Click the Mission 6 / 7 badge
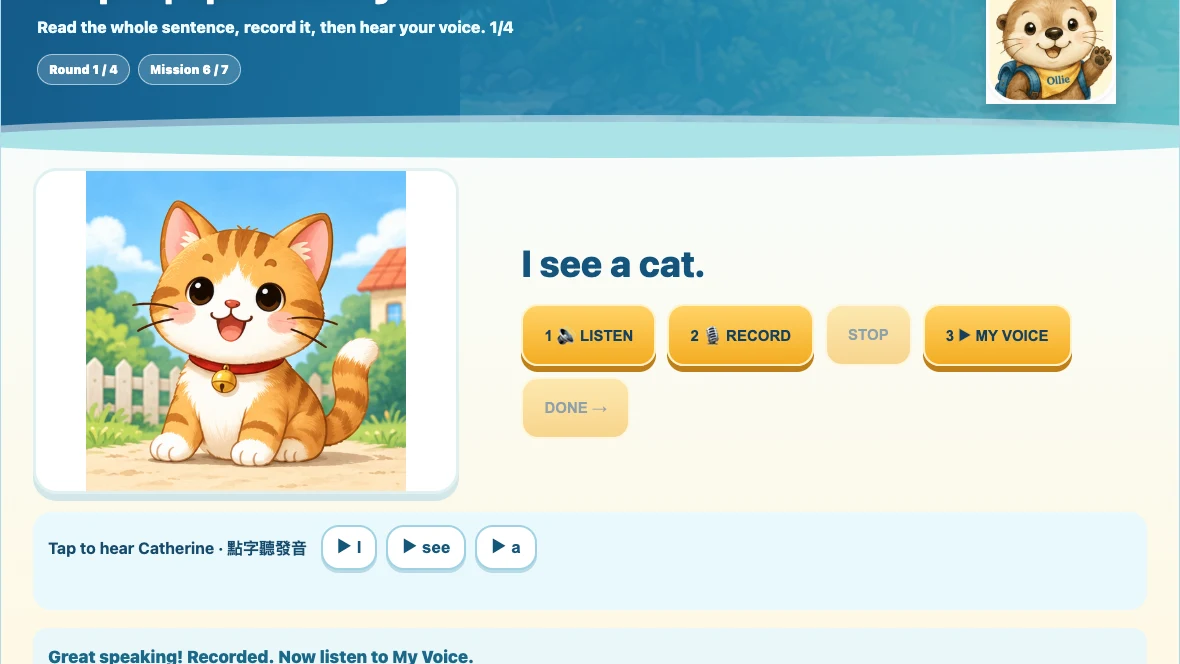This screenshot has height=664, width=1180. coord(190,69)
